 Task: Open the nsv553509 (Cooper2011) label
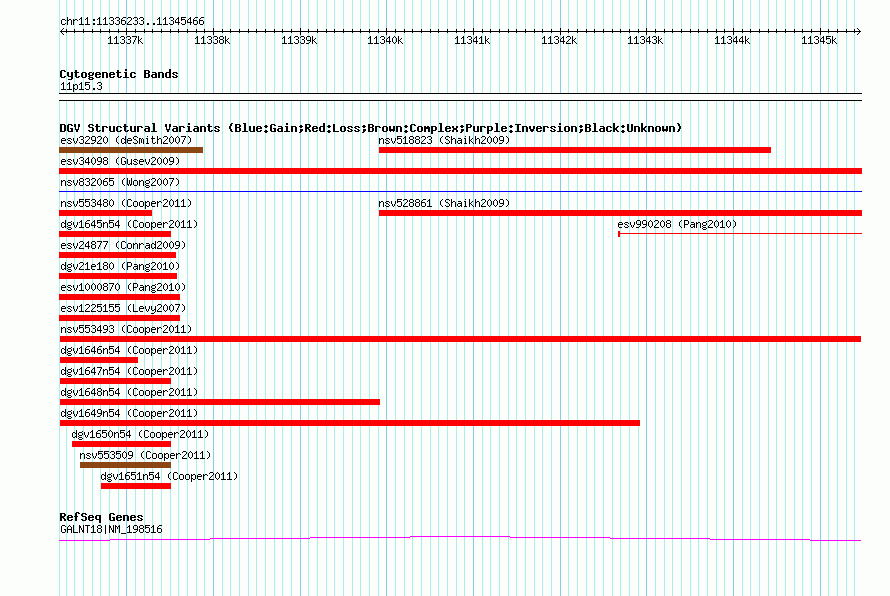[145, 455]
